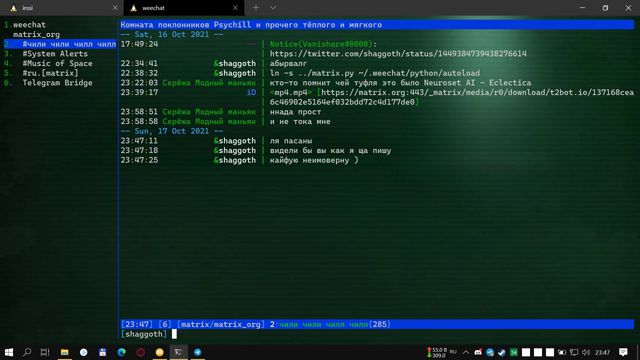Expand hidden system tray icons chevron
Screen dimensions: 640x360
click(466, 352)
